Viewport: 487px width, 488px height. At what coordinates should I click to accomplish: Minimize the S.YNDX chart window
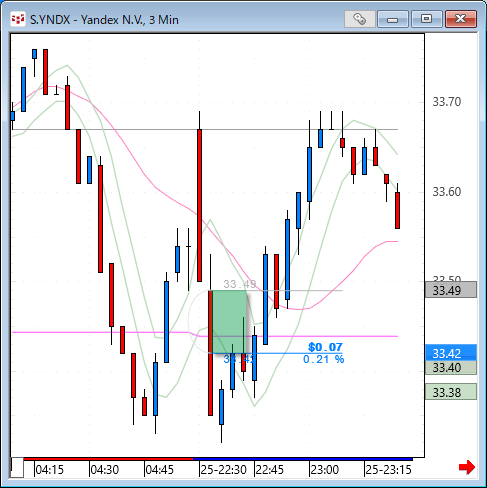(x=393, y=19)
